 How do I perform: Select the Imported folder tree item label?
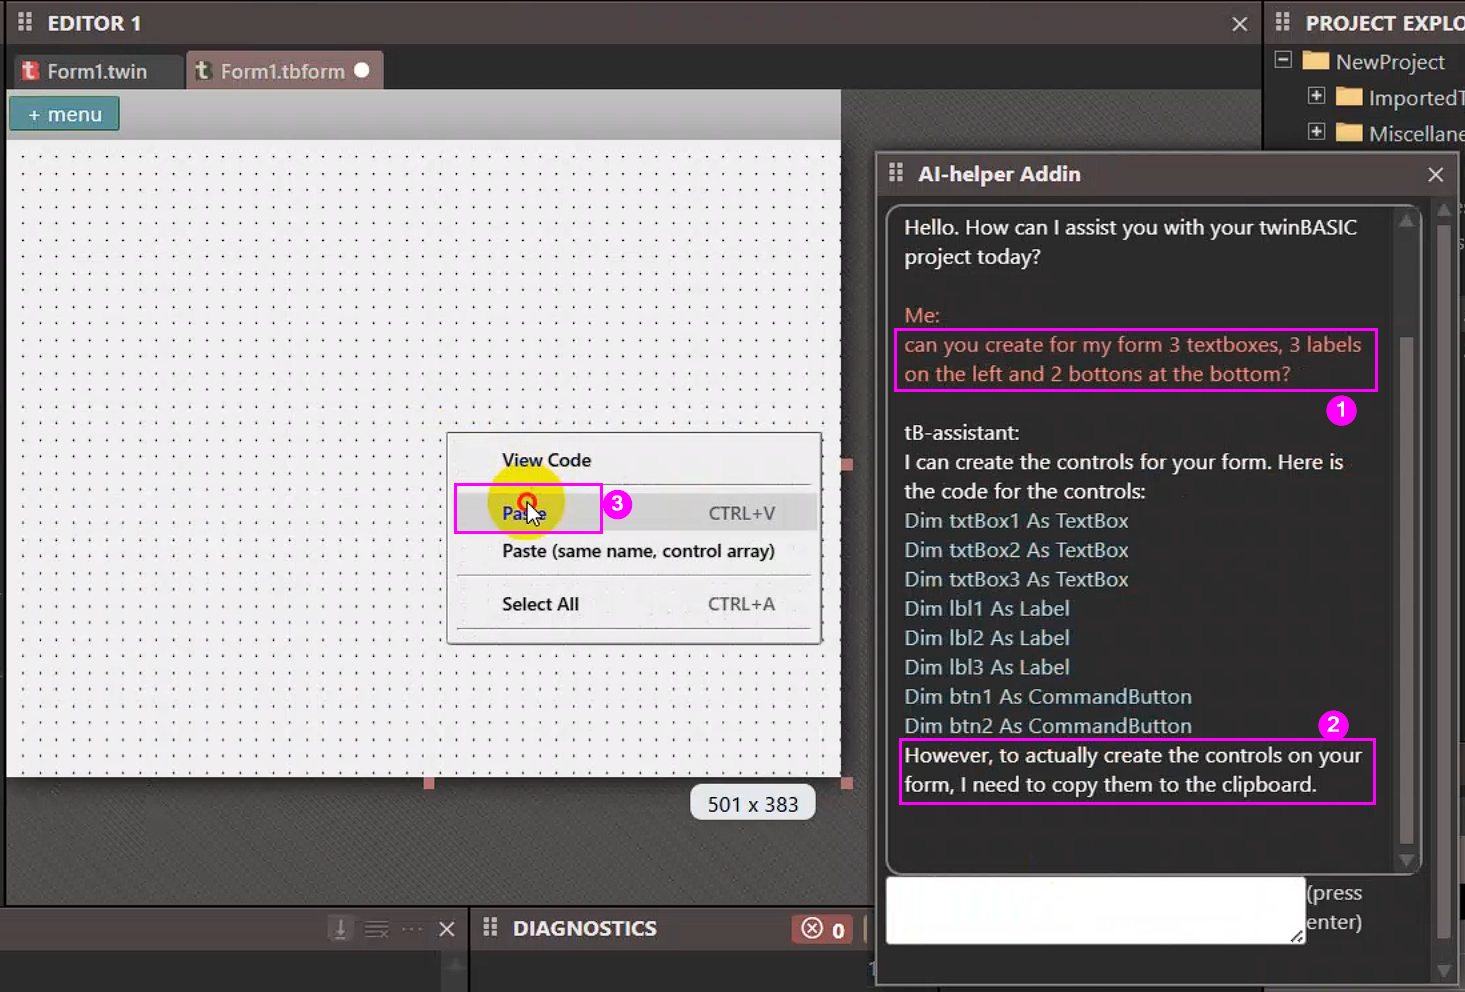1416,97
